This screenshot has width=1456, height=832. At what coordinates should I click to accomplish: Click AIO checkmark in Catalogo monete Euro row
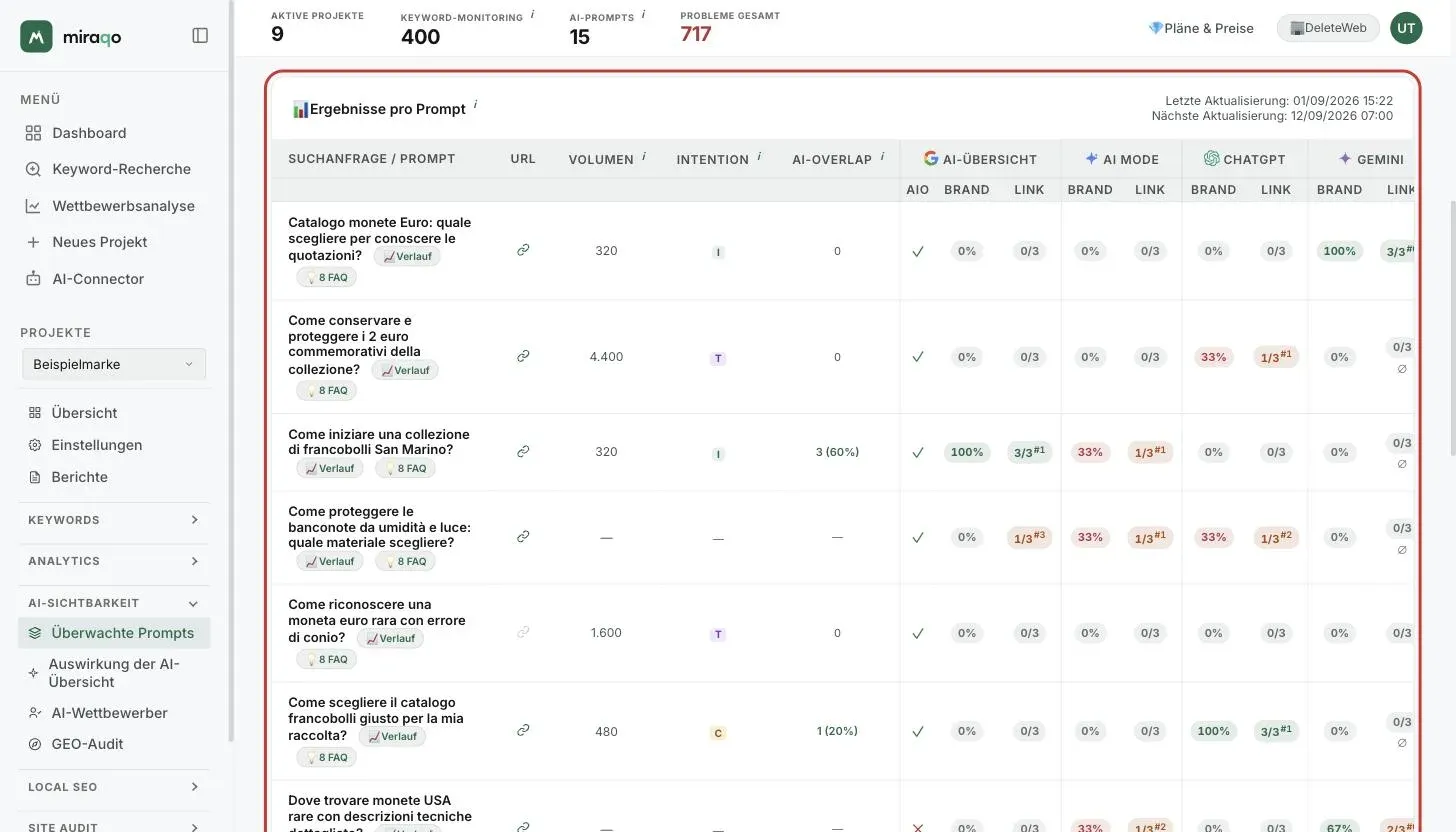click(918, 251)
